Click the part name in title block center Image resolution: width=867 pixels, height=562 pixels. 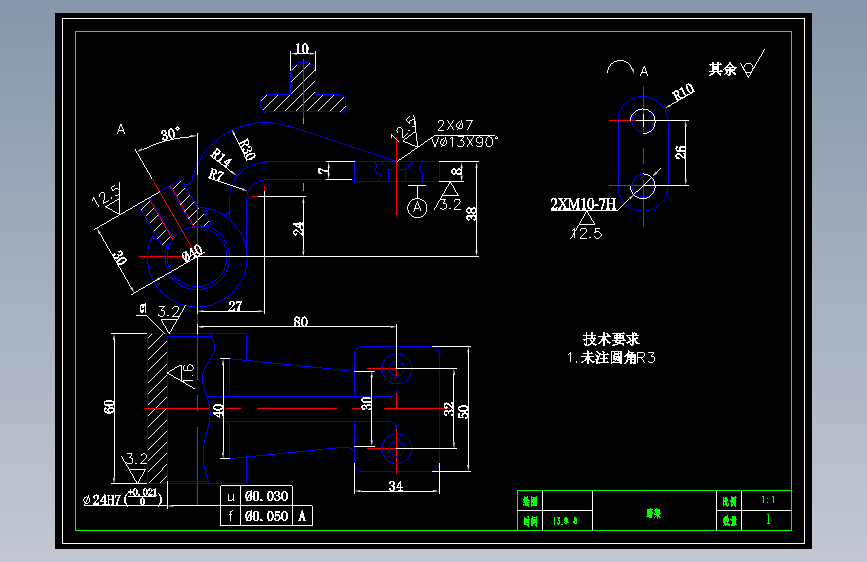pyautogui.click(x=654, y=513)
